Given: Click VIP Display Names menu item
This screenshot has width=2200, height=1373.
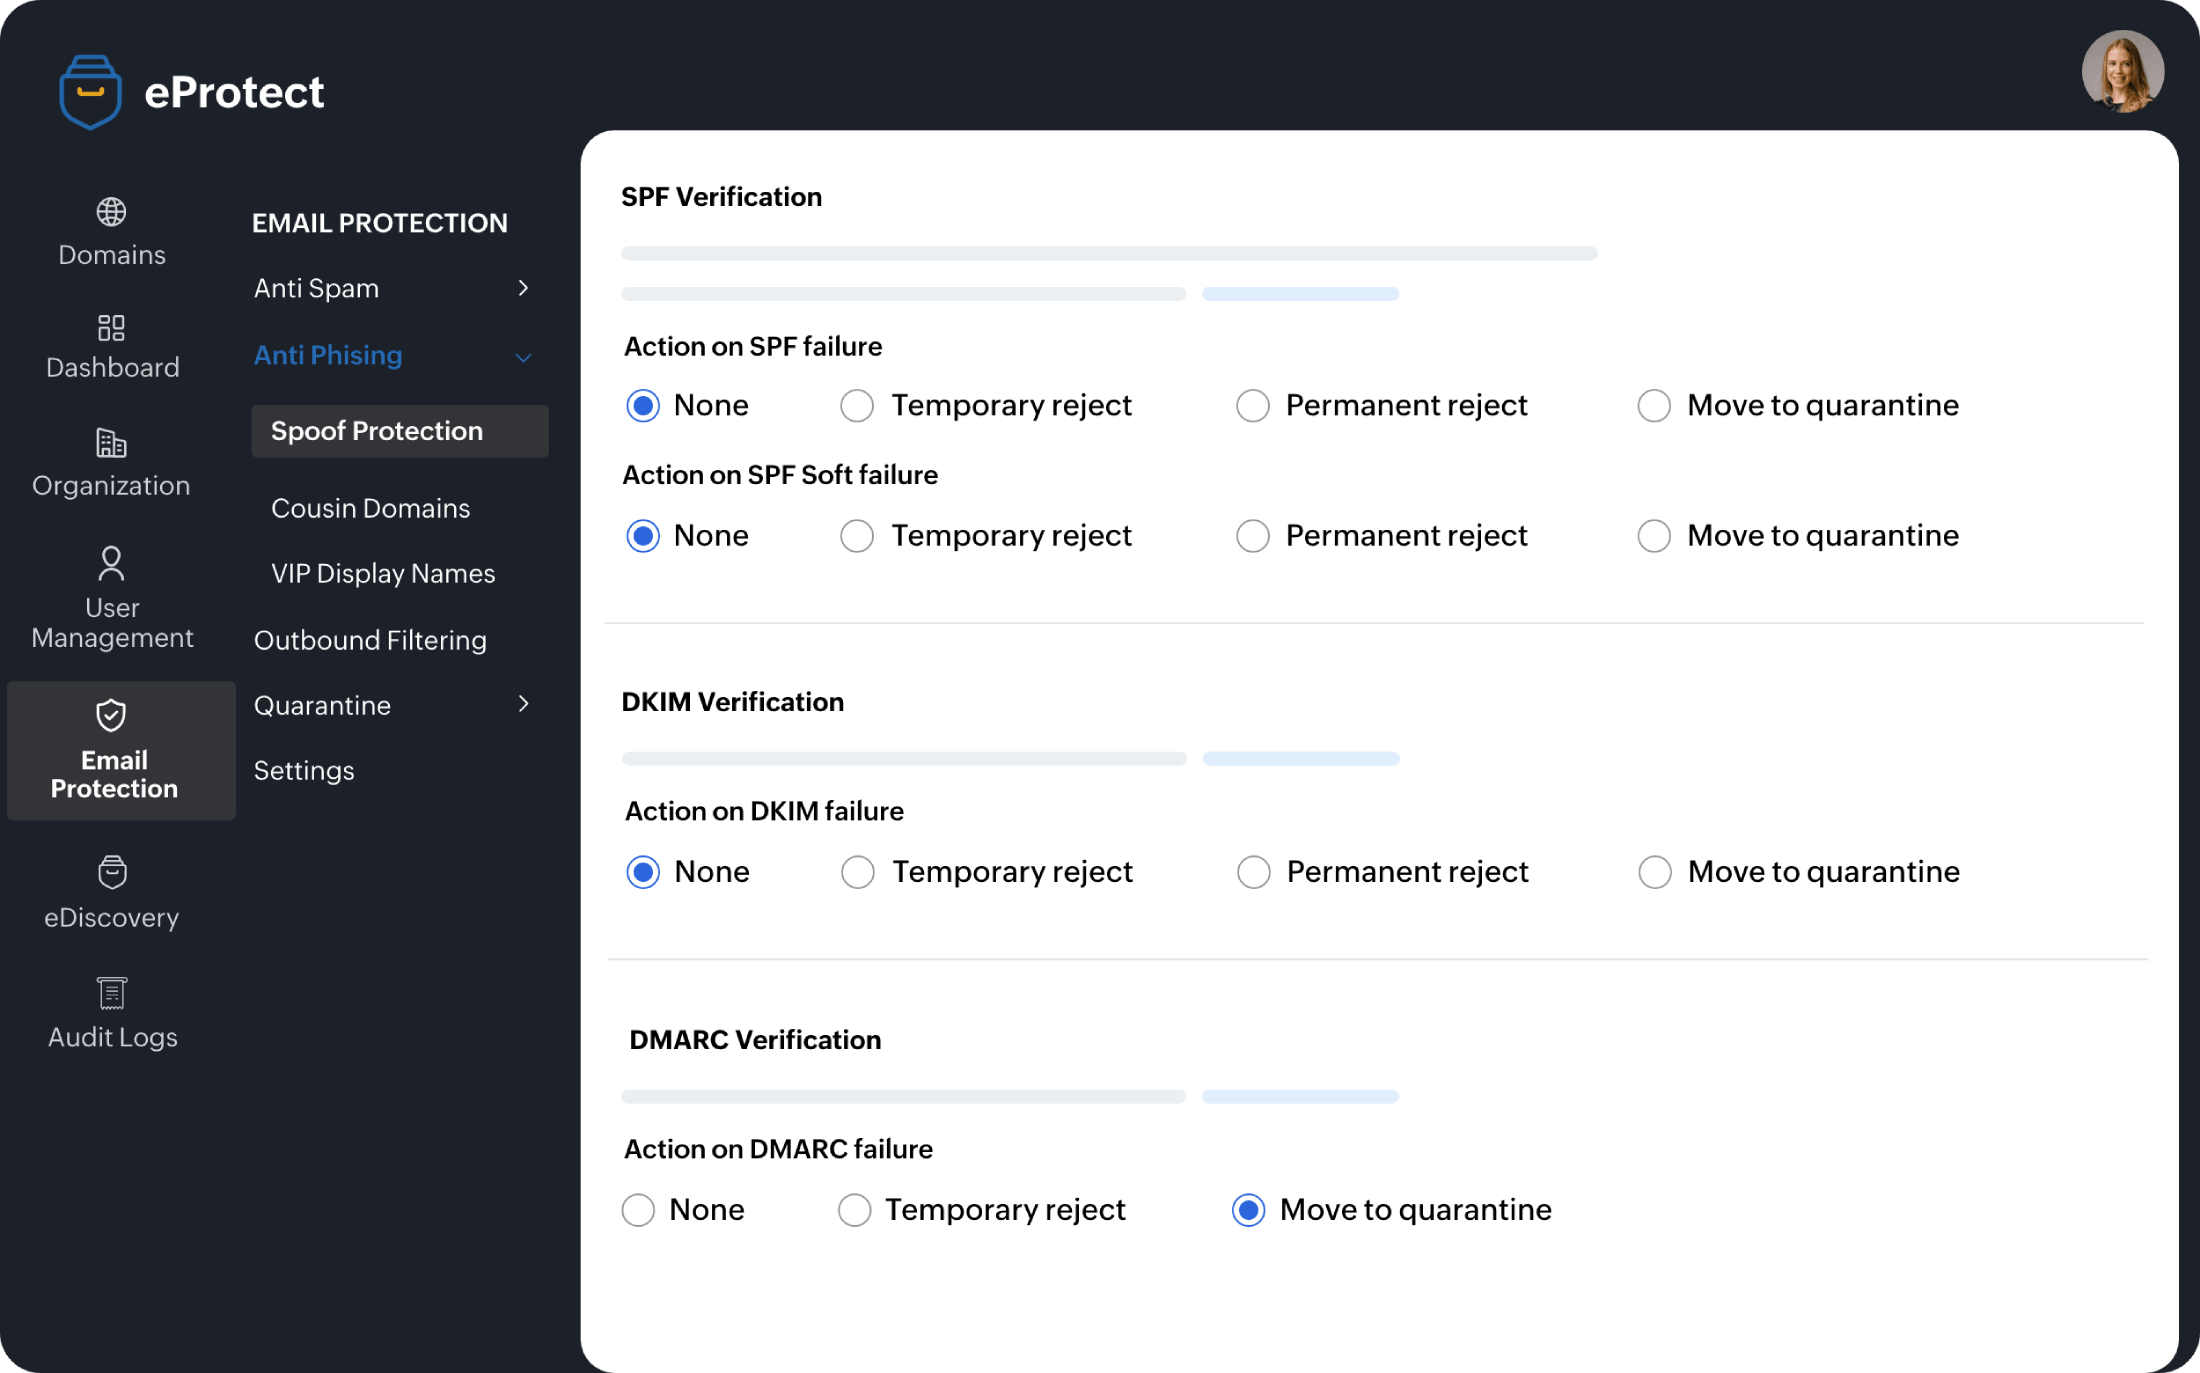Looking at the screenshot, I should click(x=383, y=573).
